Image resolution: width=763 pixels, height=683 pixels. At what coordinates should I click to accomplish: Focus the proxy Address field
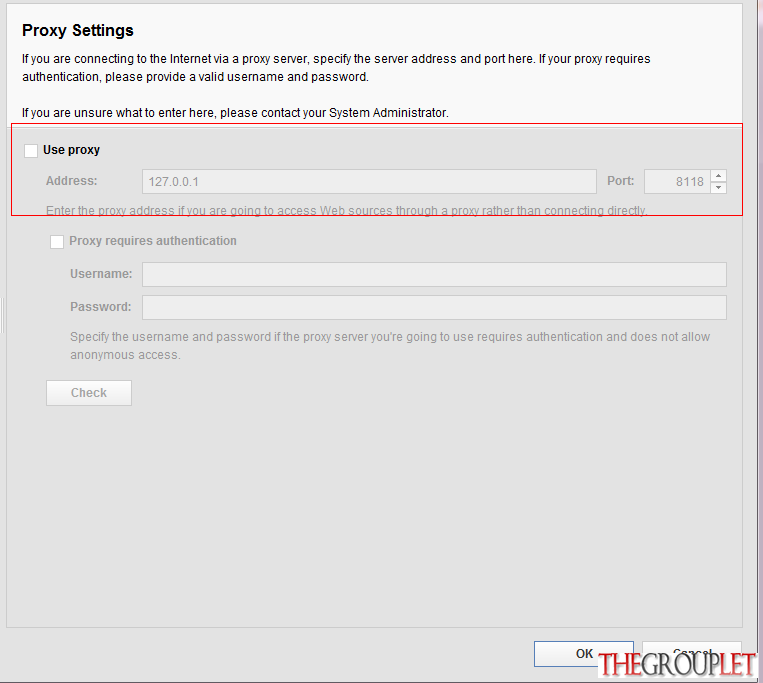click(369, 181)
